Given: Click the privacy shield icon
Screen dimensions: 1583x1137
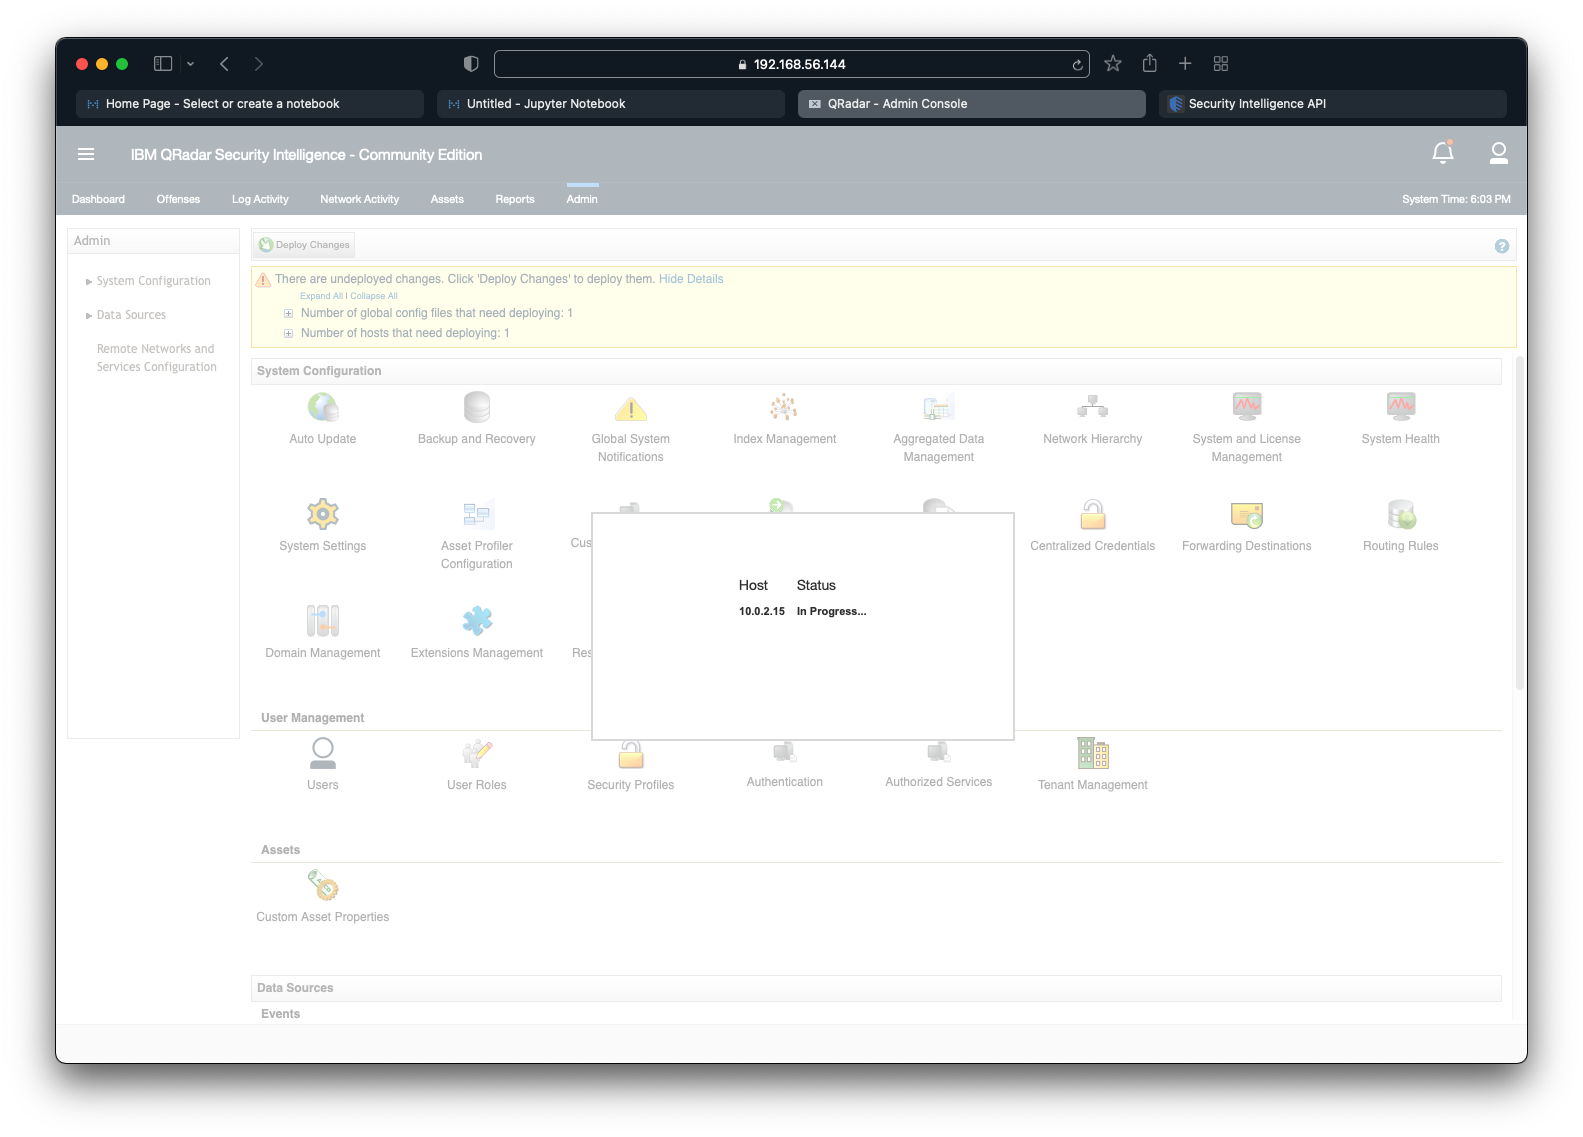Looking at the screenshot, I should point(471,64).
